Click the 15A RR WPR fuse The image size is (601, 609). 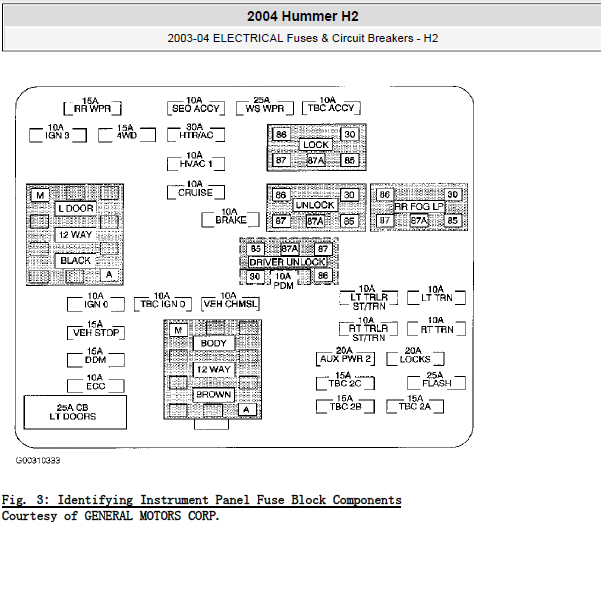[x=90, y=108]
